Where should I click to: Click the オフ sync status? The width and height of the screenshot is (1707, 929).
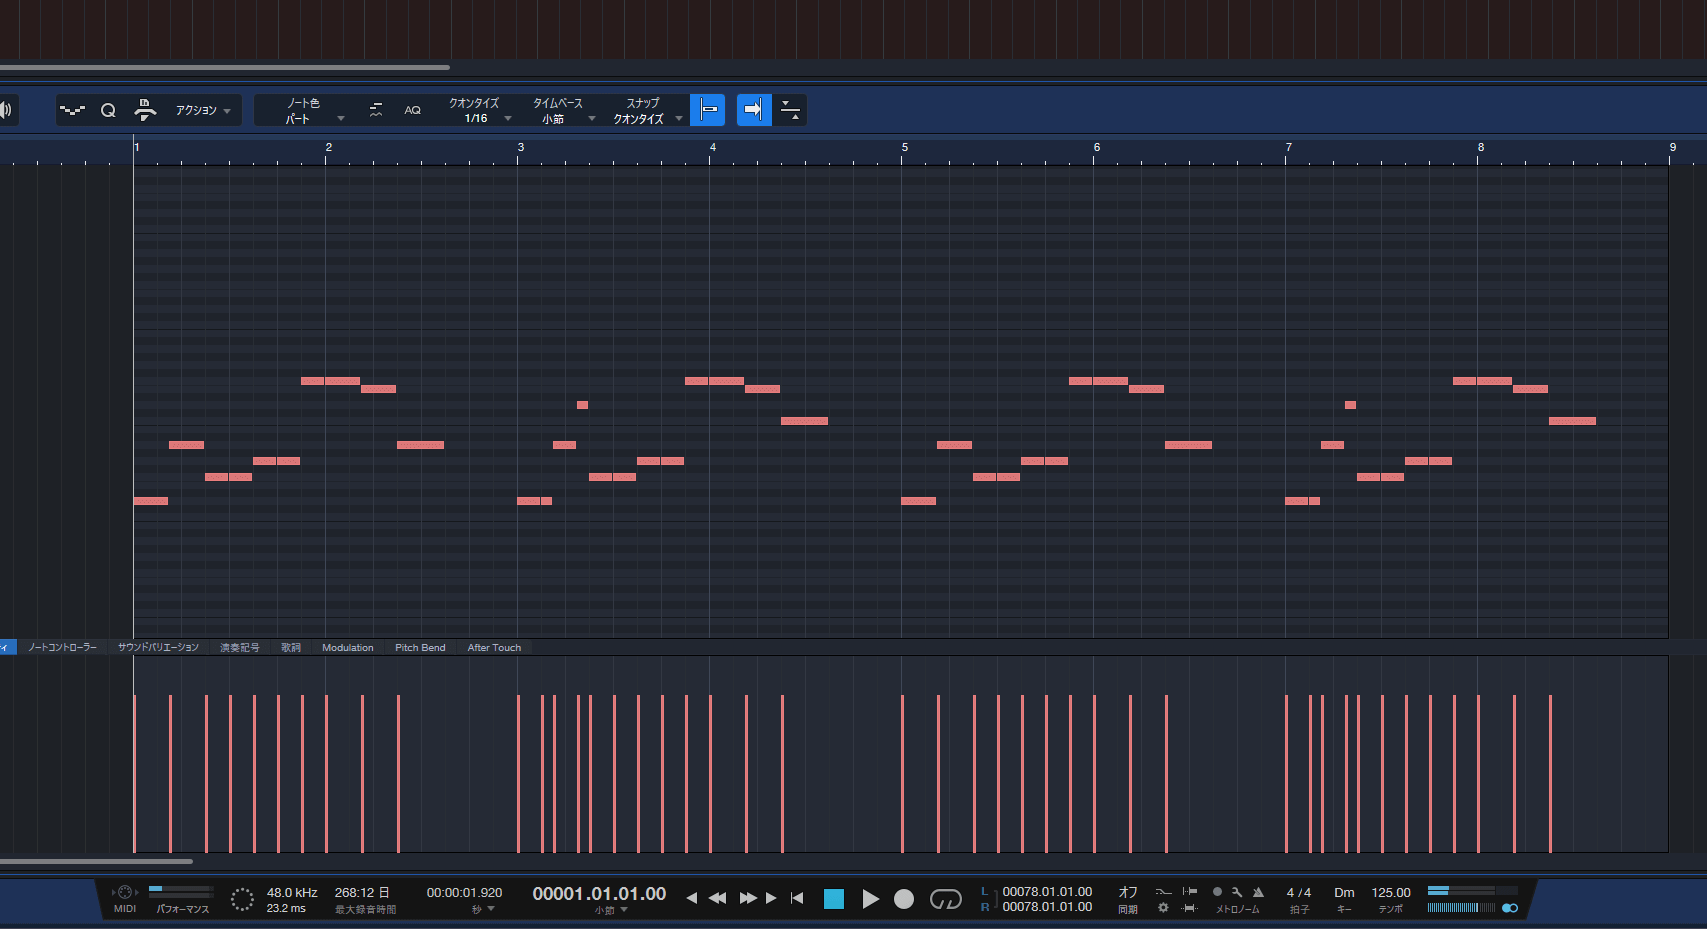tap(1128, 892)
